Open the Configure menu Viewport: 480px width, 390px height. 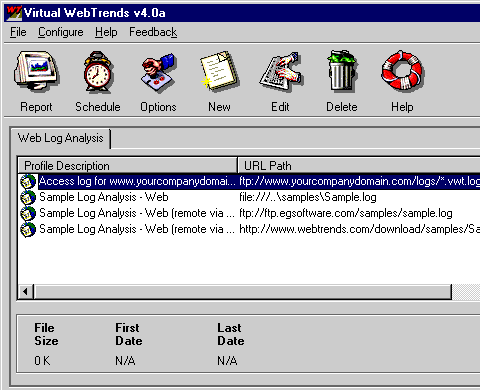coord(61,32)
